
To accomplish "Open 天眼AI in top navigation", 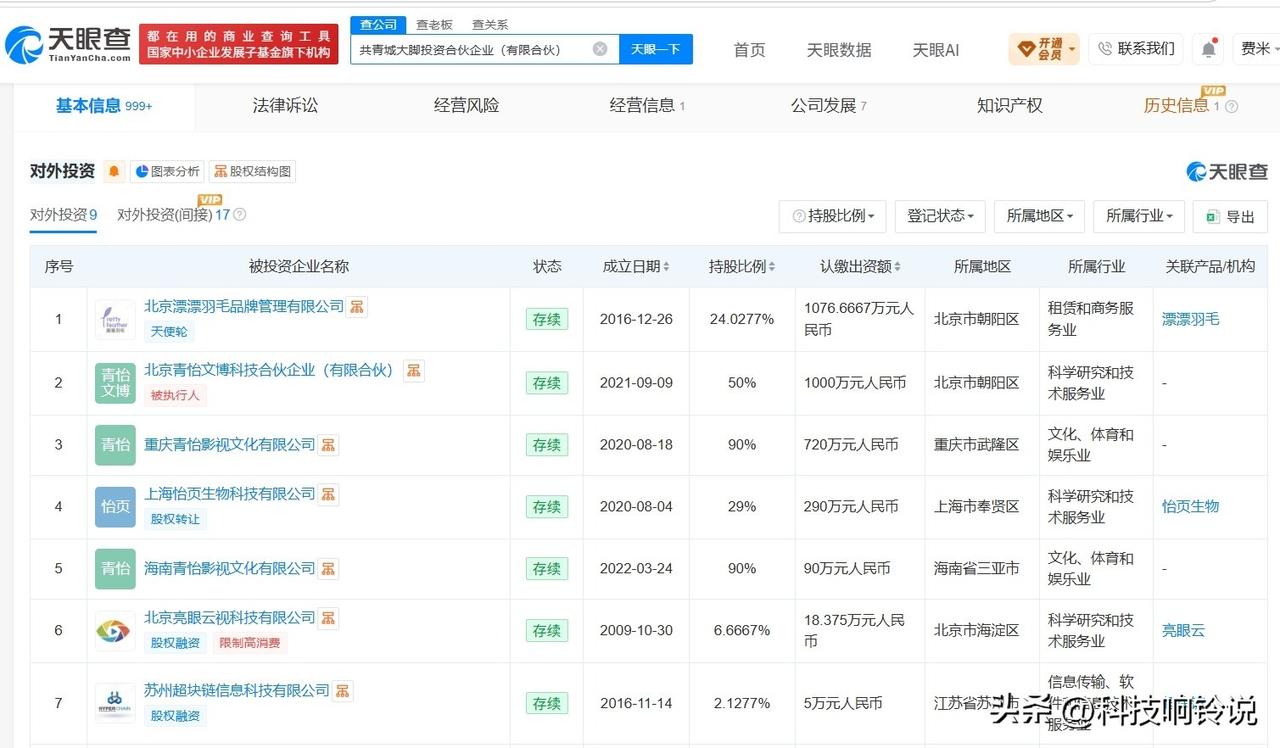I will 935,50.
